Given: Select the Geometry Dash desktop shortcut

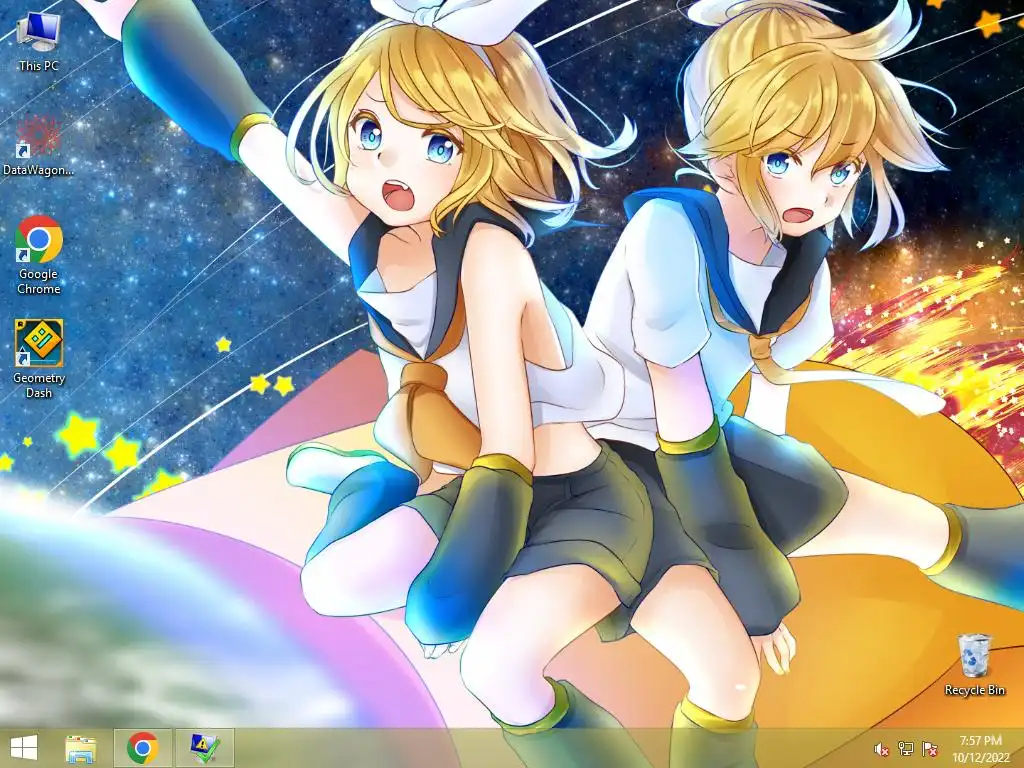Looking at the screenshot, I should tap(39, 359).
